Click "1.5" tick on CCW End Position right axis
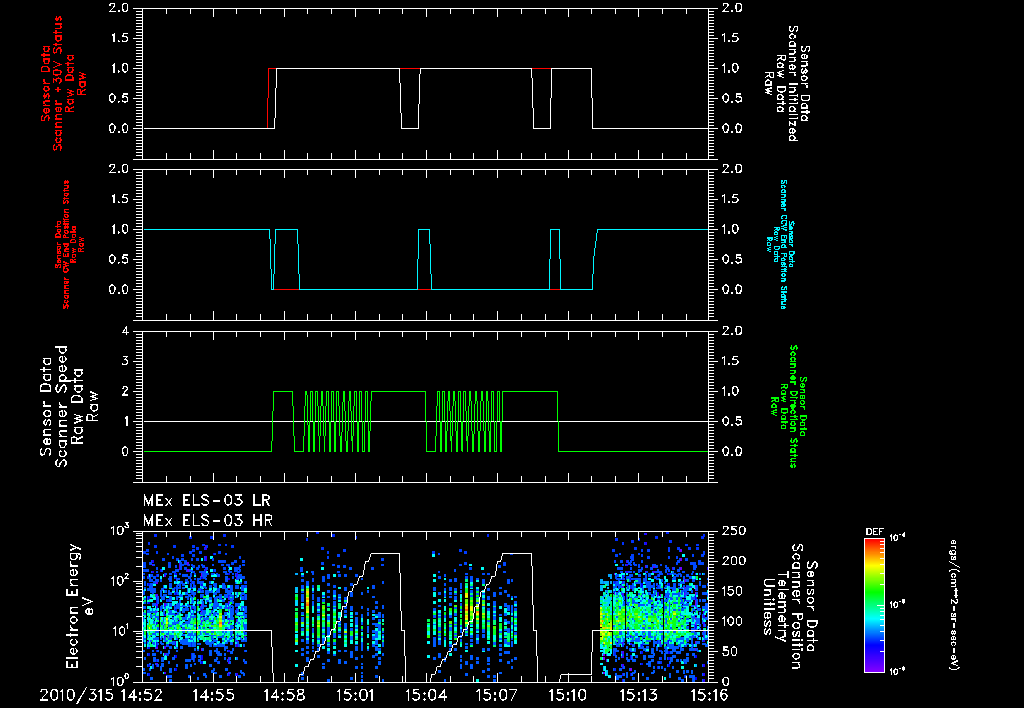1024x708 pixels. coord(732,199)
